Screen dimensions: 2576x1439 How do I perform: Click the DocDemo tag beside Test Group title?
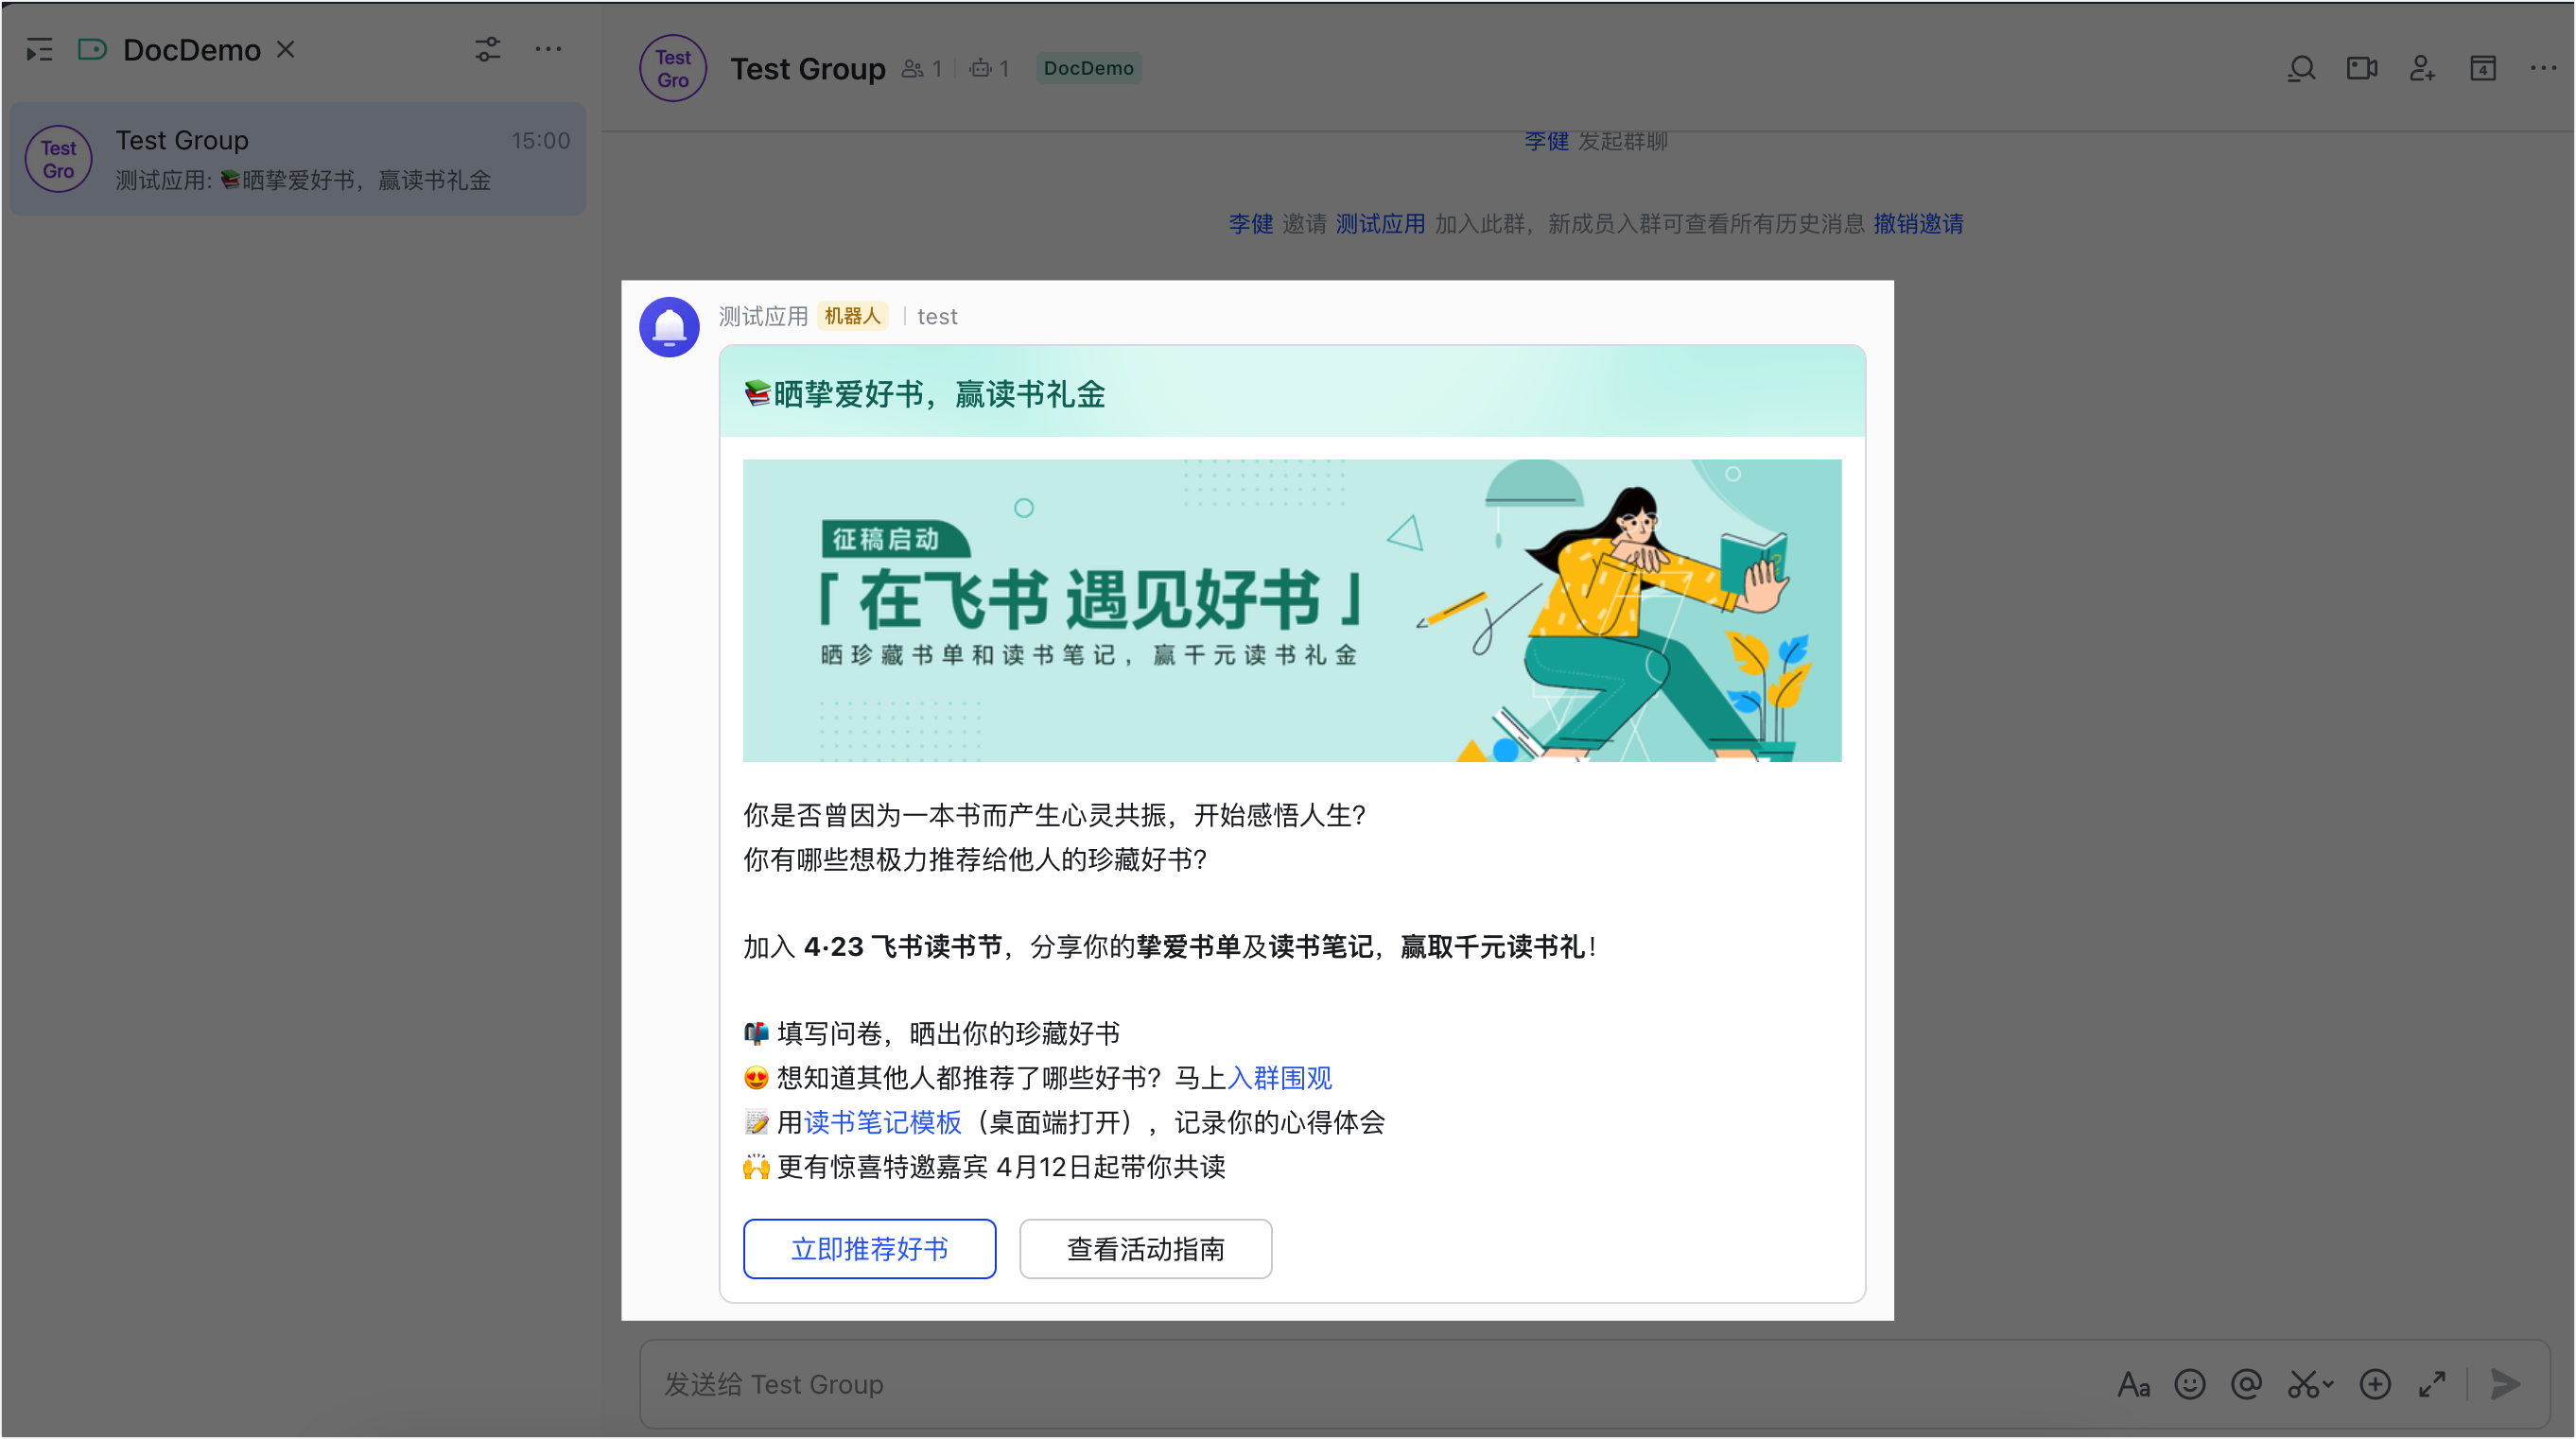coord(1088,67)
